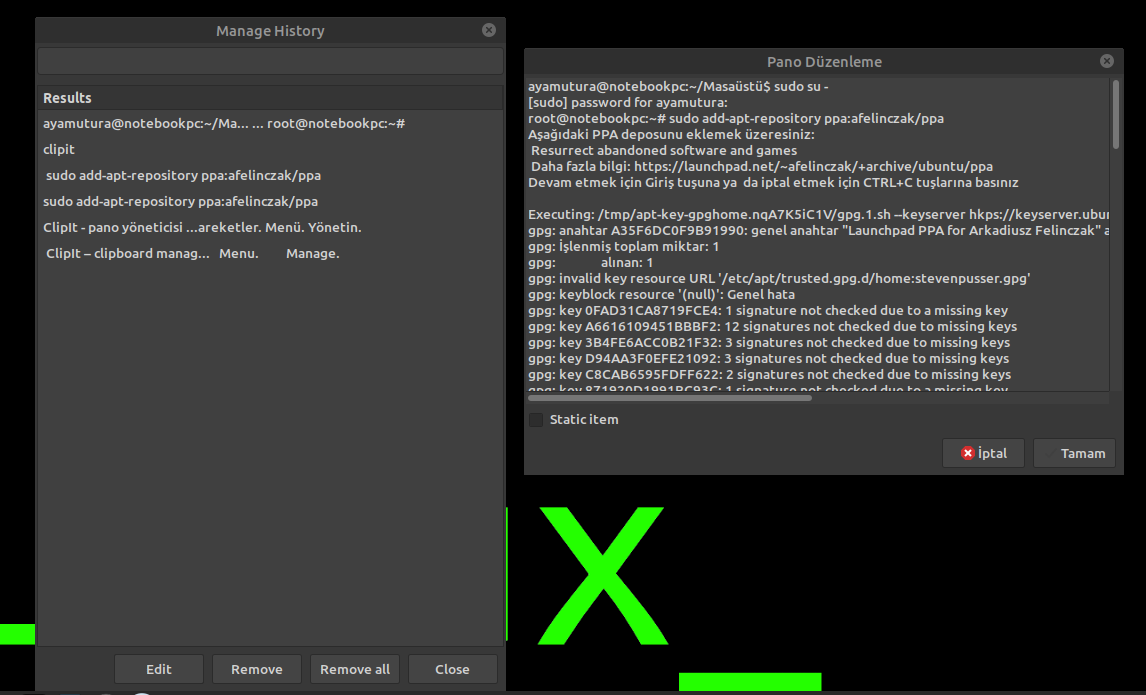
Task: Click the red X icon on İptal
Action: 968,453
